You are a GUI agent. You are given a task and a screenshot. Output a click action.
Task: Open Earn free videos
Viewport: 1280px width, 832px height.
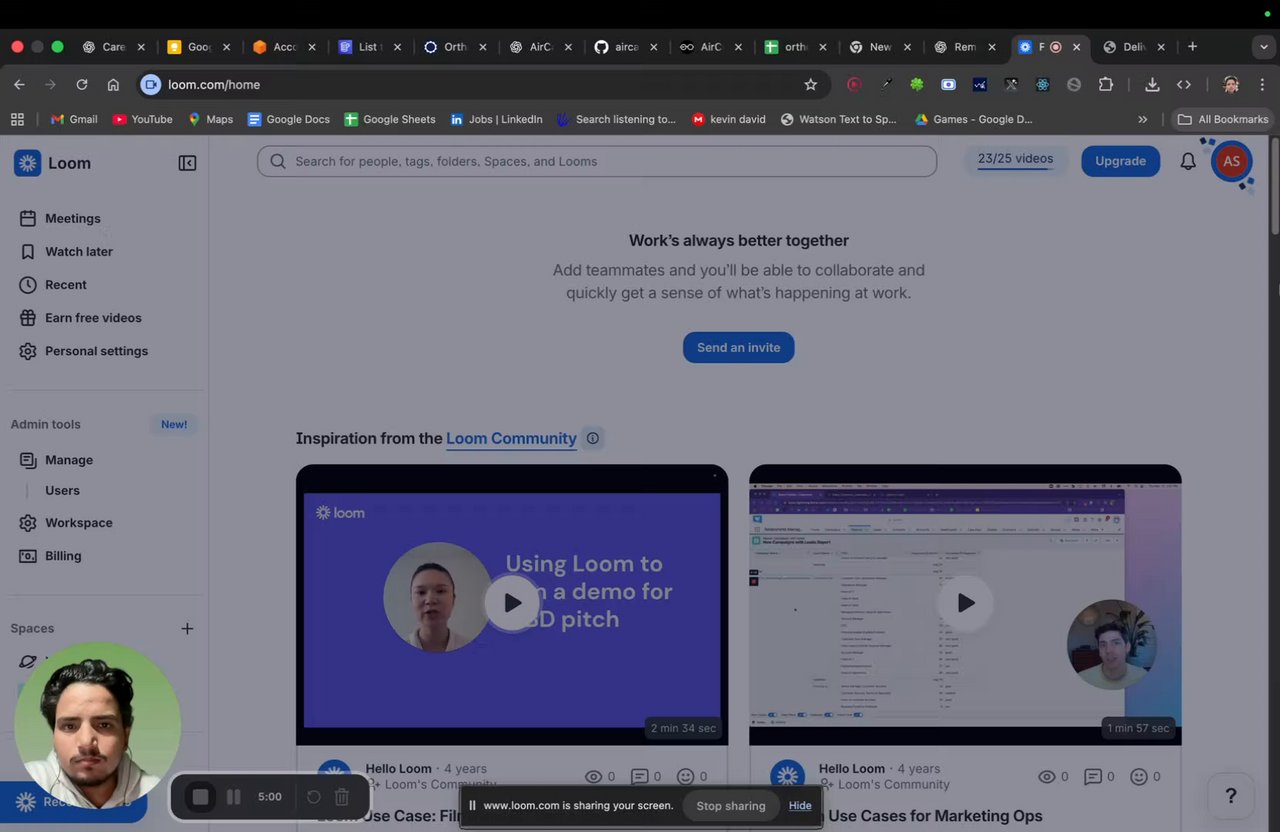[93, 317]
